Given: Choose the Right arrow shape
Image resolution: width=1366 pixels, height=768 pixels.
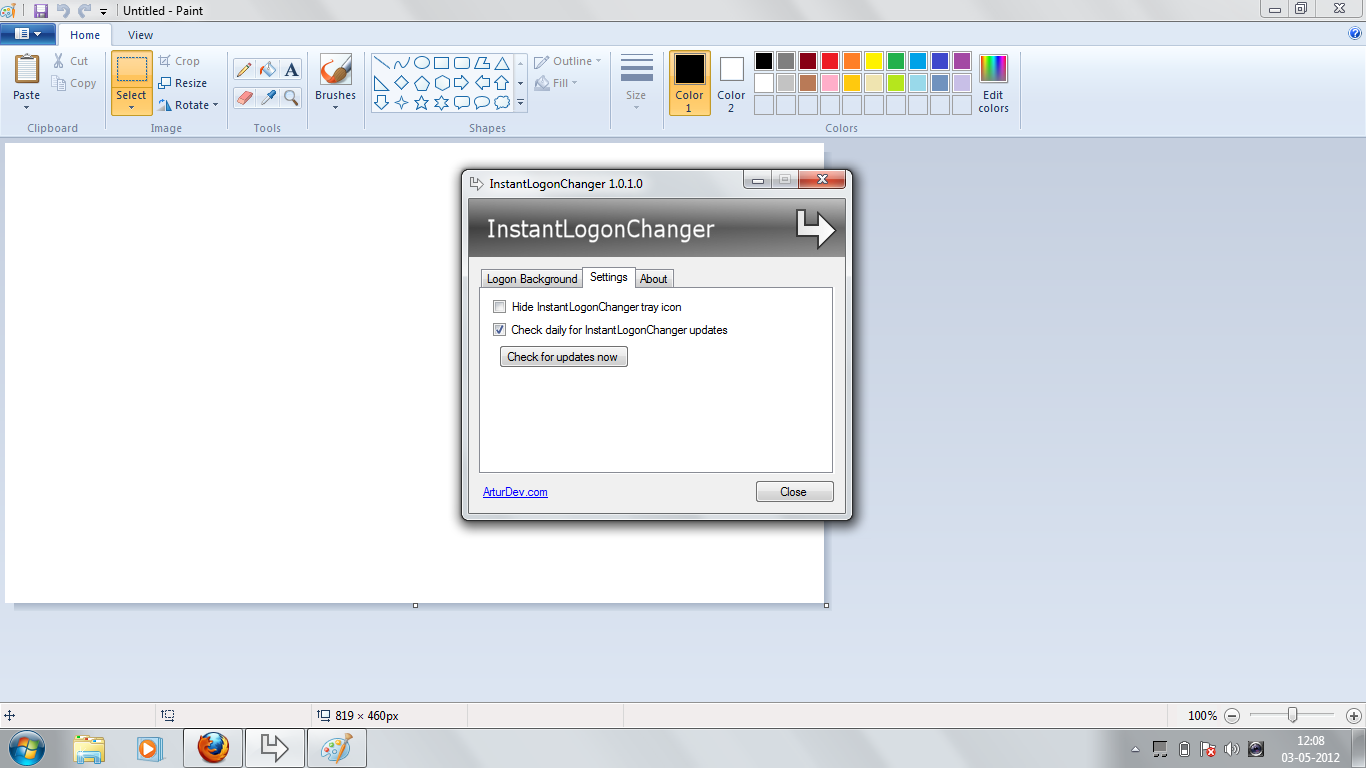Looking at the screenshot, I should point(461,83).
